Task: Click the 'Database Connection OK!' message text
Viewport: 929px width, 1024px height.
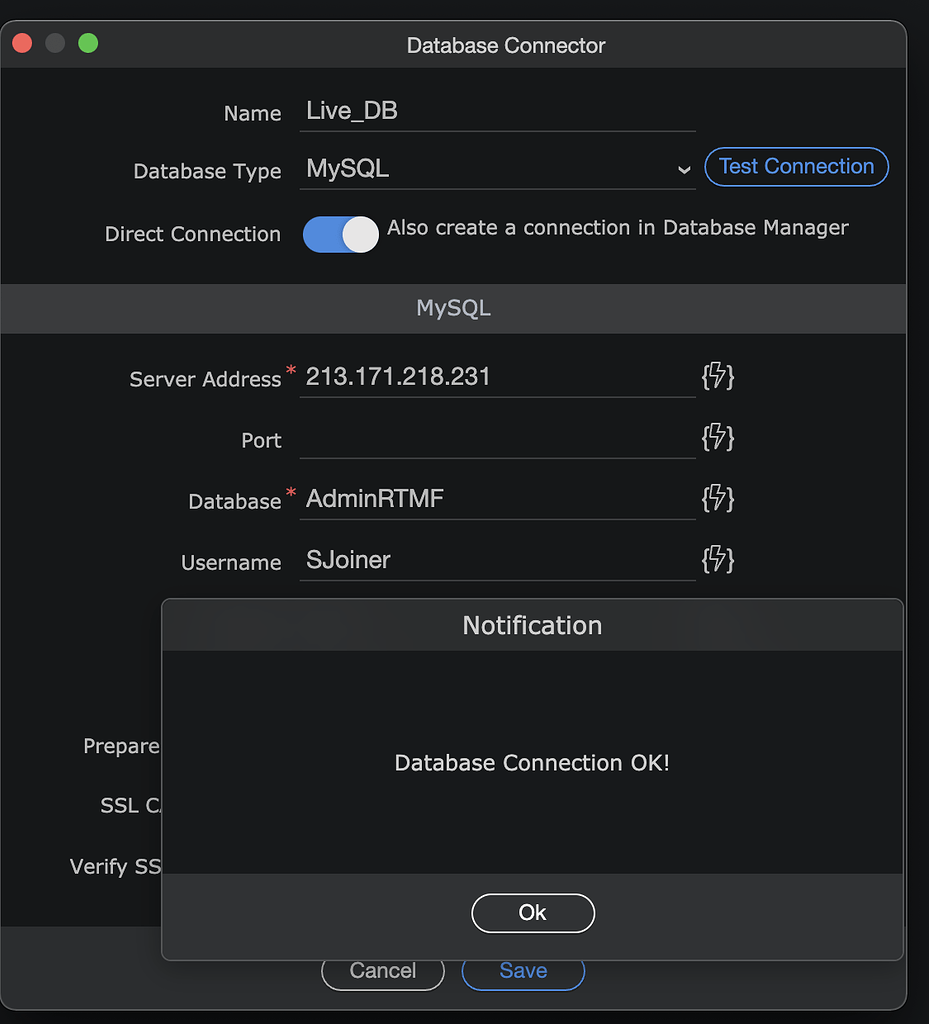Action: click(532, 763)
